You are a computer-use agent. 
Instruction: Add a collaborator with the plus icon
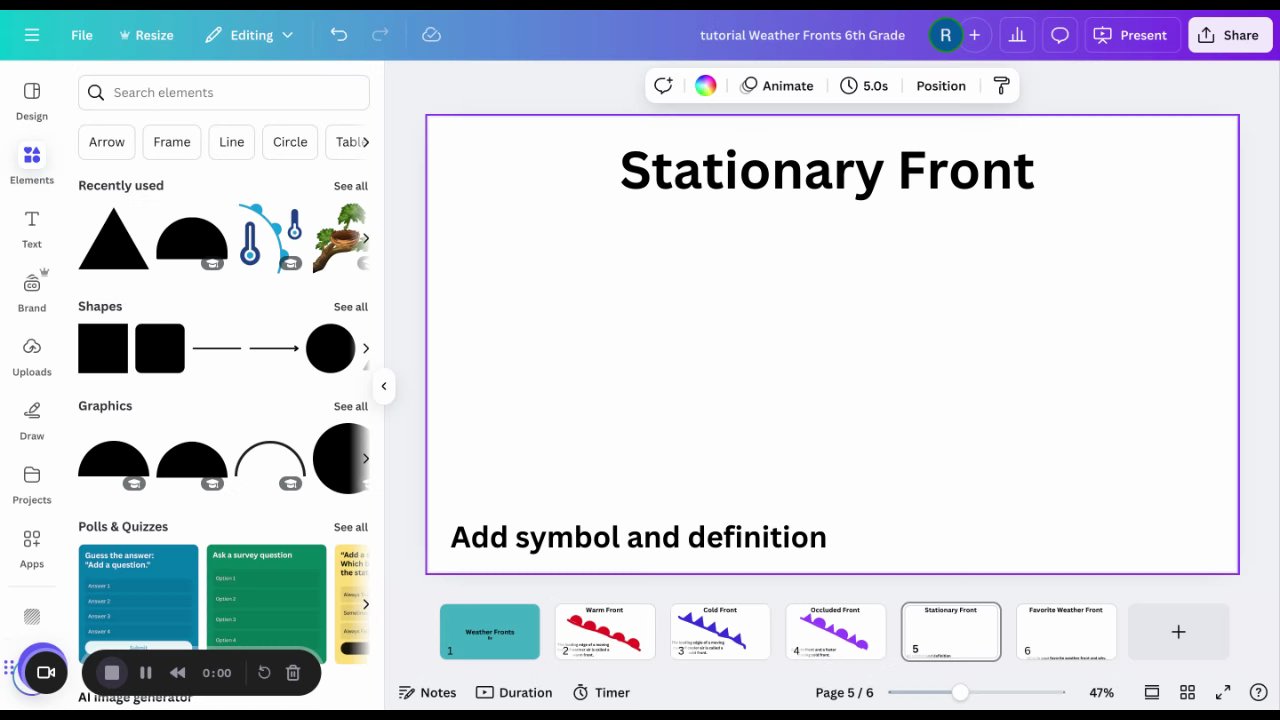pos(974,35)
